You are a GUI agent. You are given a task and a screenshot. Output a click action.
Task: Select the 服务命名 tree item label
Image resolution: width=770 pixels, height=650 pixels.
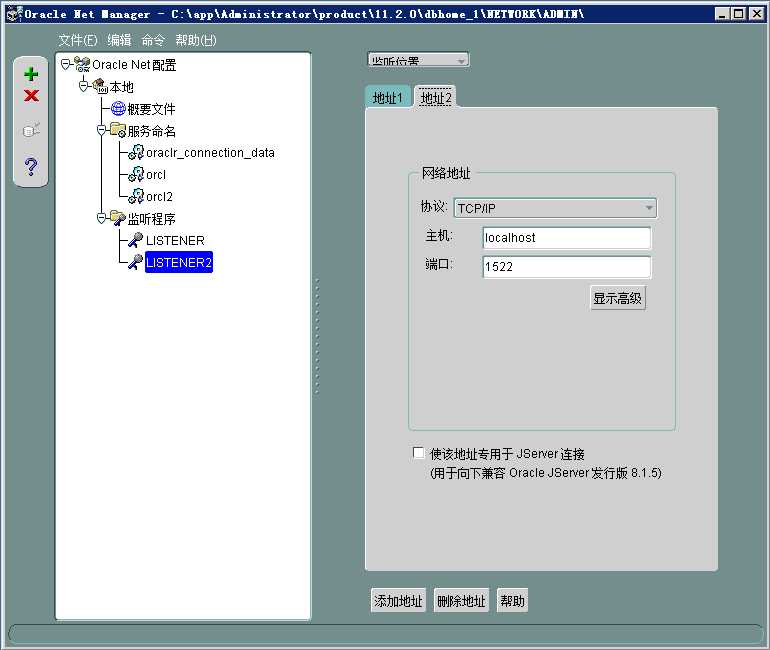151,131
